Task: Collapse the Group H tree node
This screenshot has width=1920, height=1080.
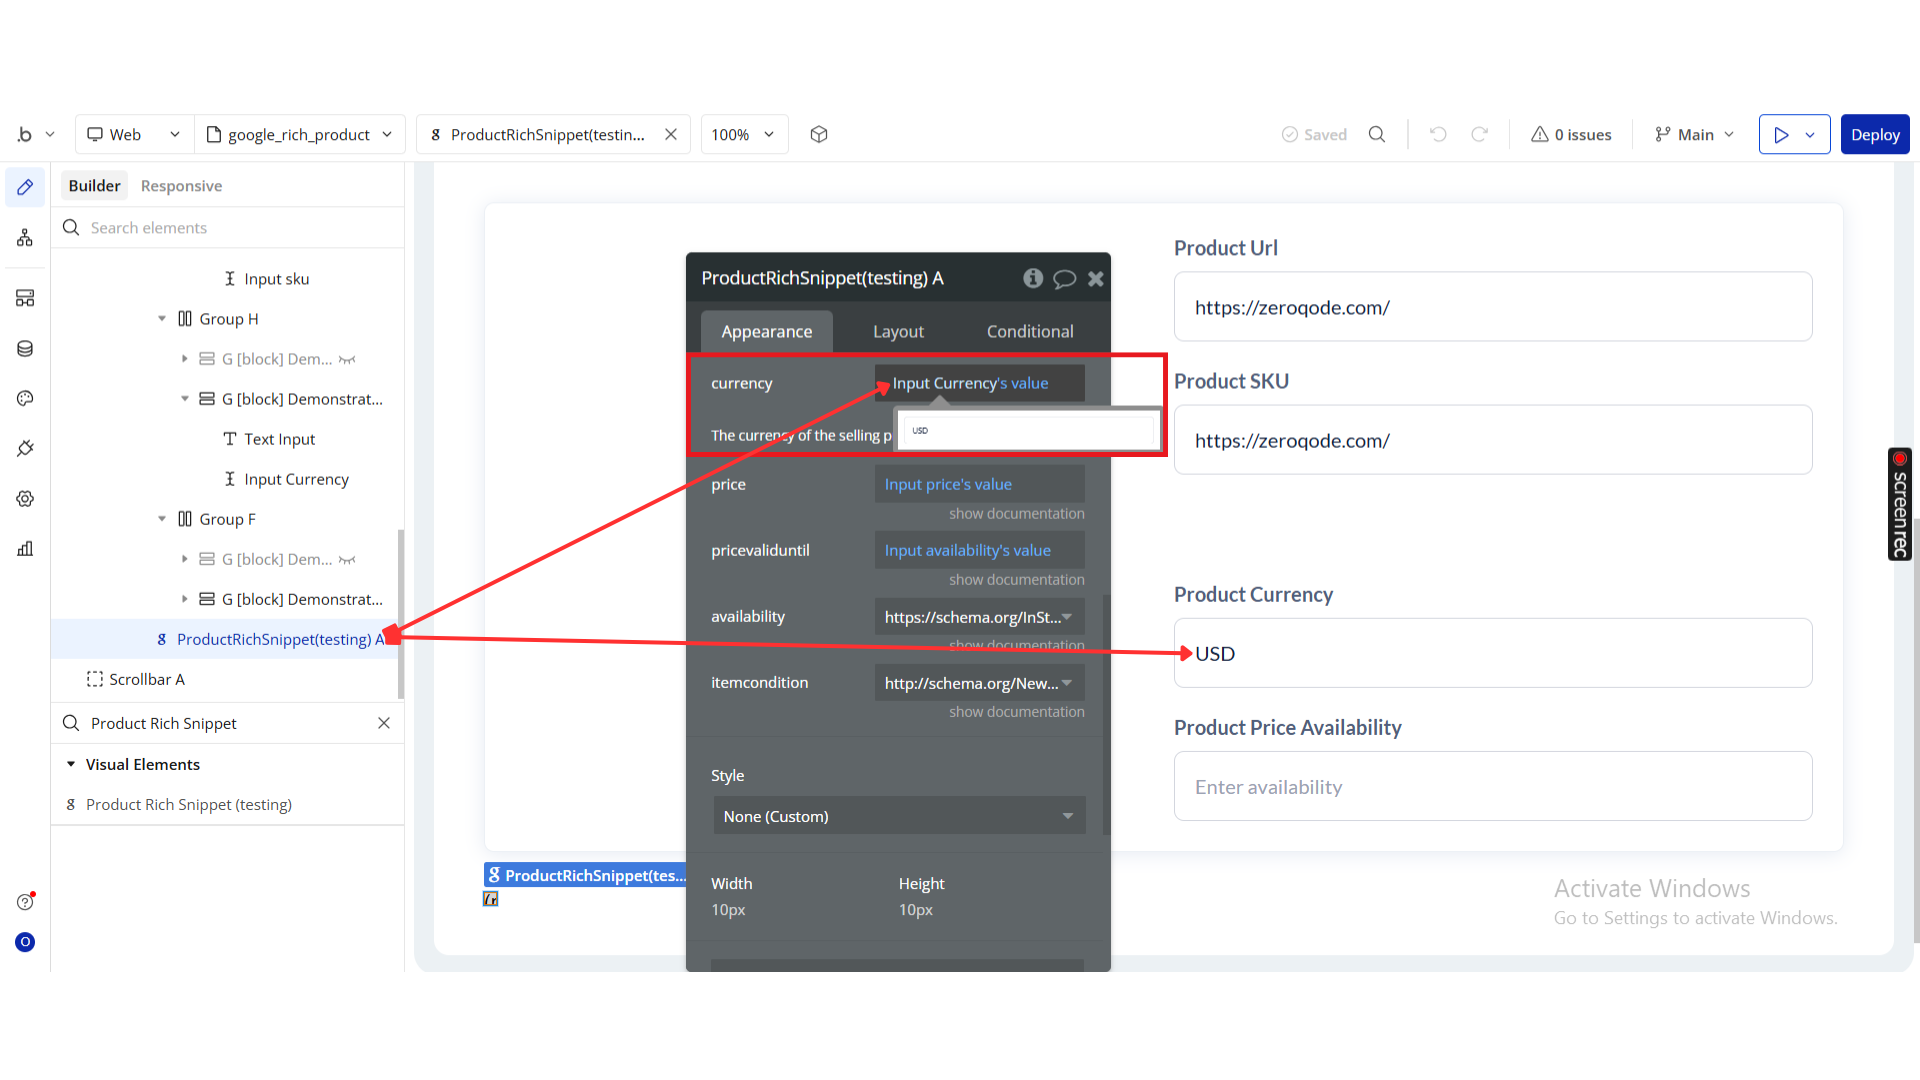Action: pyautogui.click(x=162, y=319)
